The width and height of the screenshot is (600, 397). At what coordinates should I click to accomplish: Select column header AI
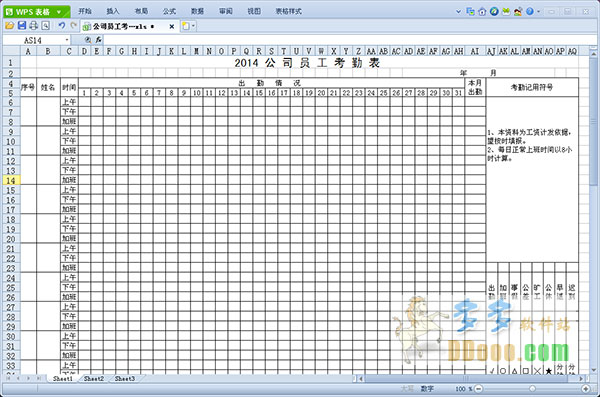tap(474, 51)
